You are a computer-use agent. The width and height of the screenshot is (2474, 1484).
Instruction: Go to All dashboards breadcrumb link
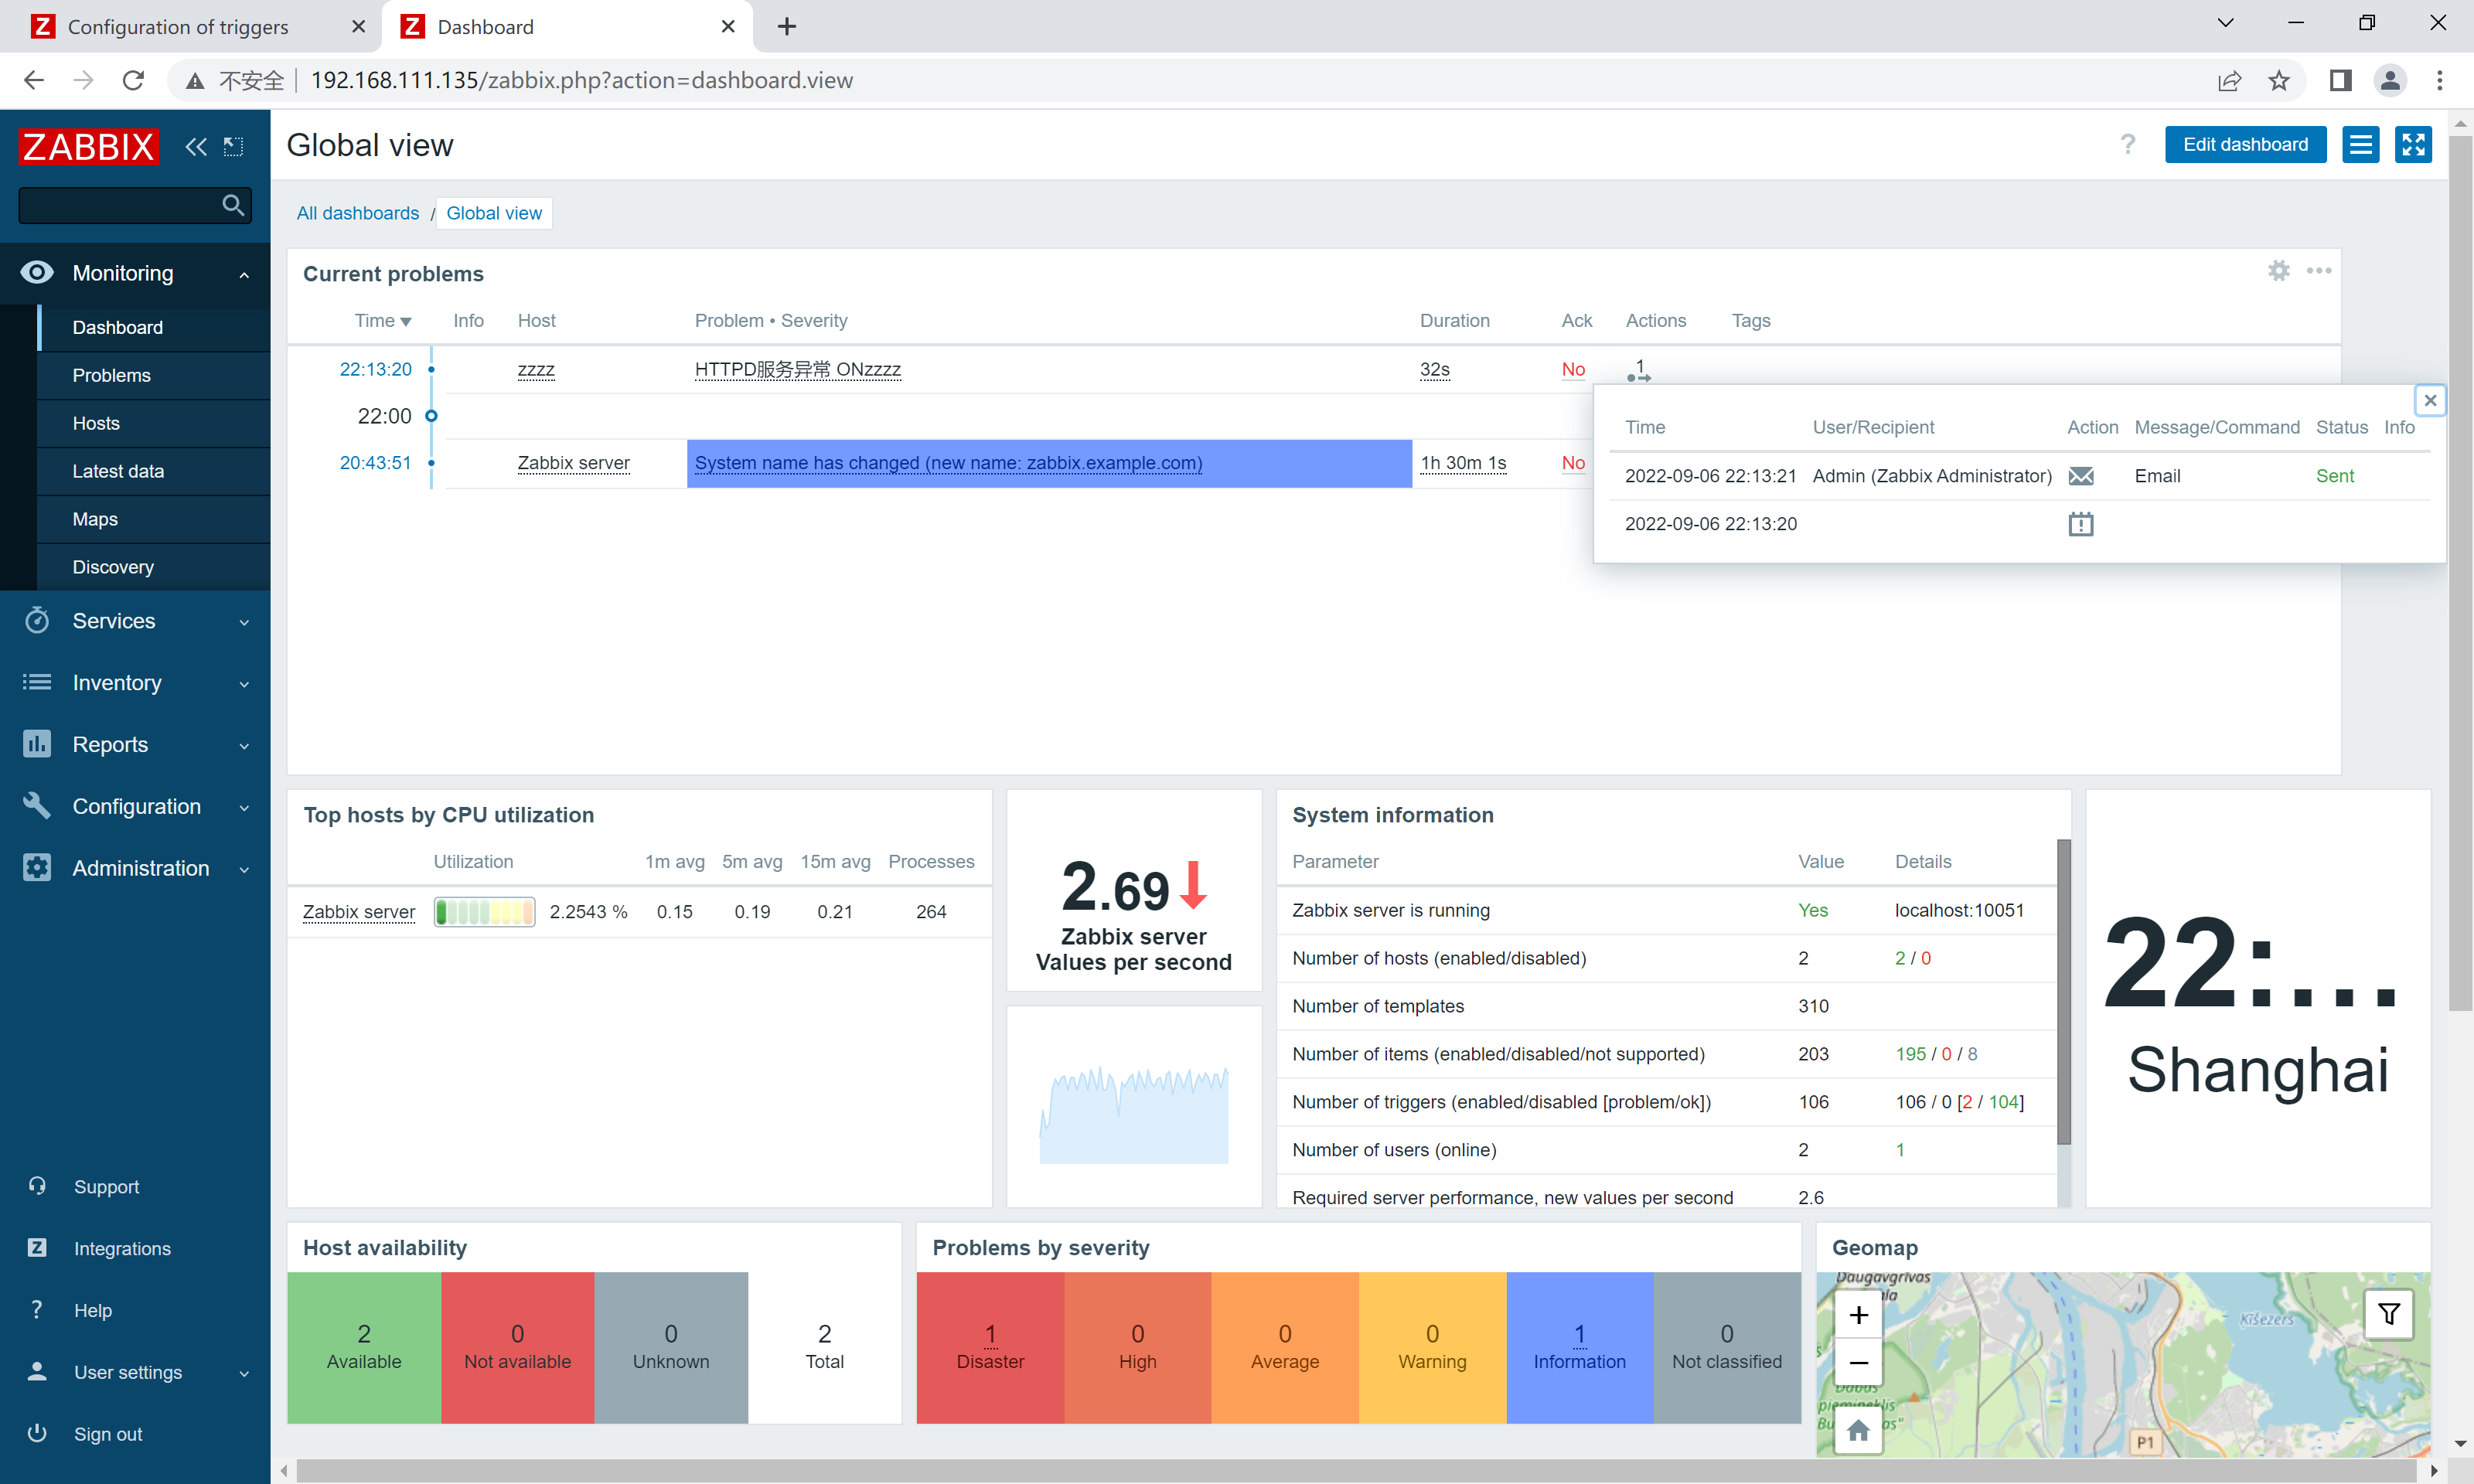point(357,213)
